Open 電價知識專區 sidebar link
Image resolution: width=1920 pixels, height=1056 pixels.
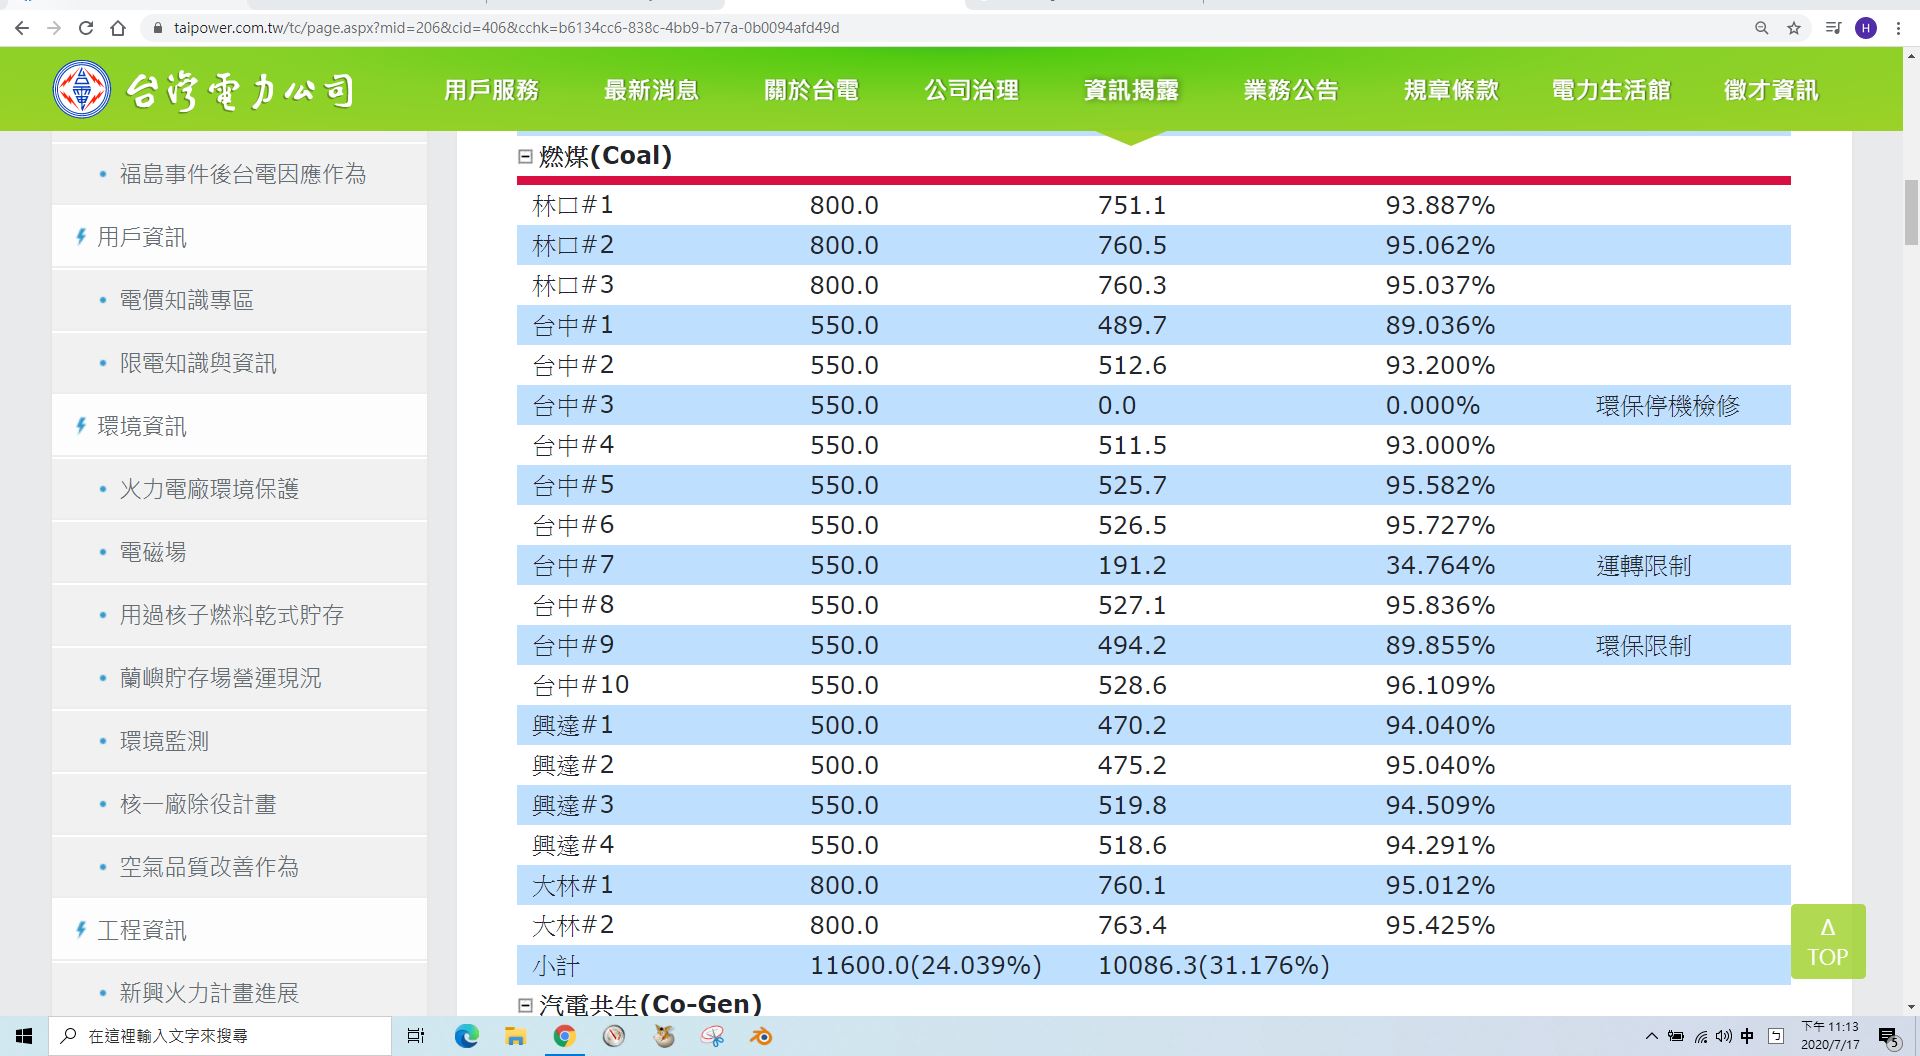point(186,300)
